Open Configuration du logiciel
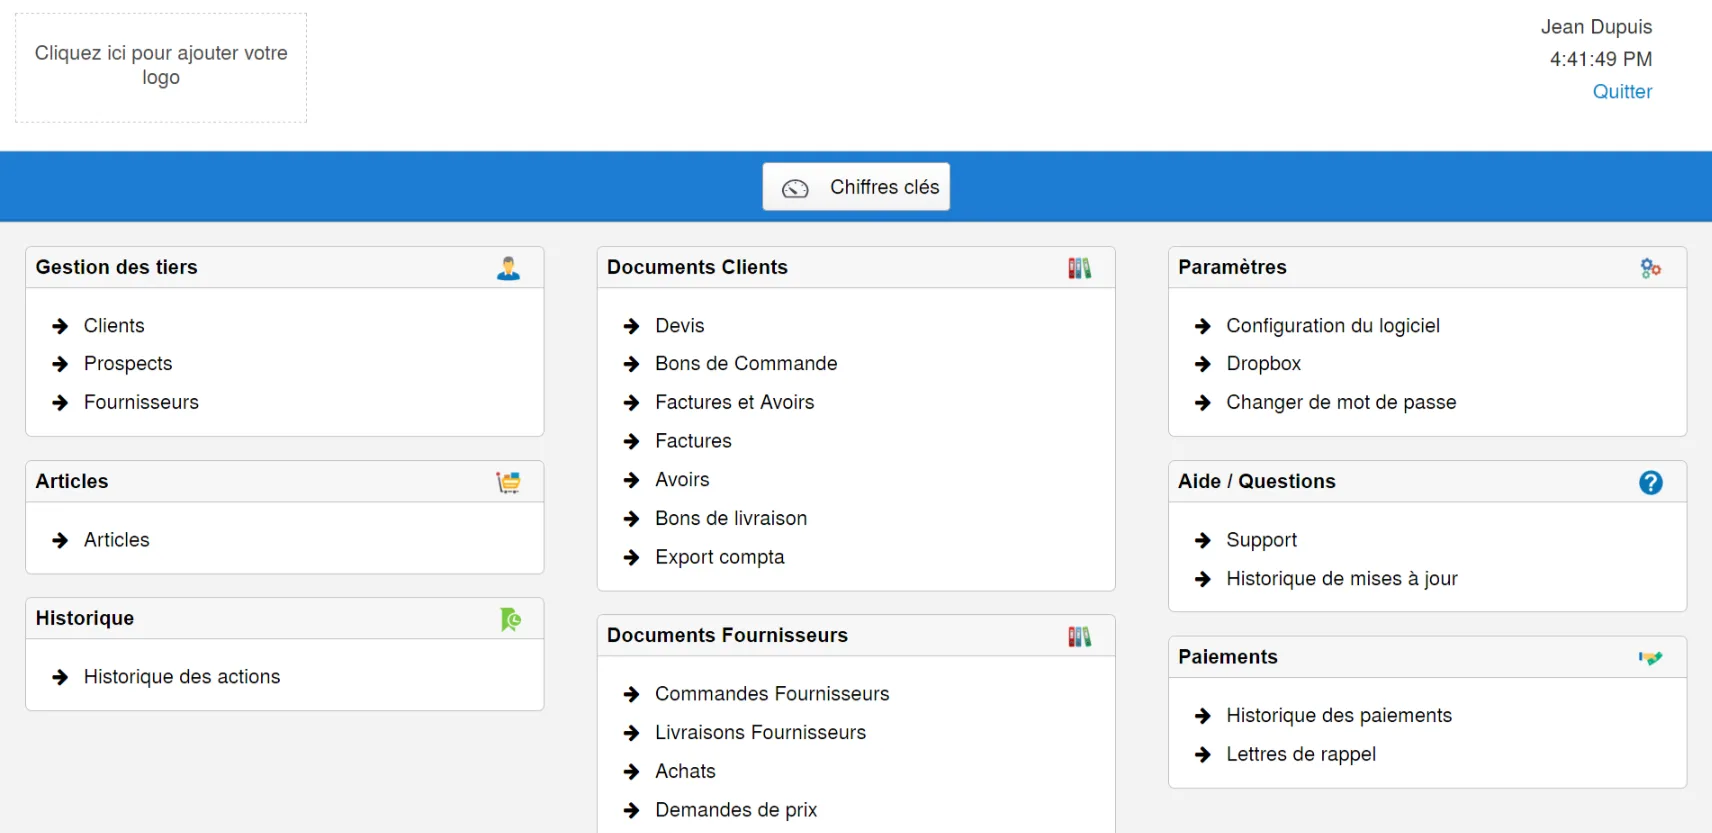 [x=1333, y=326]
